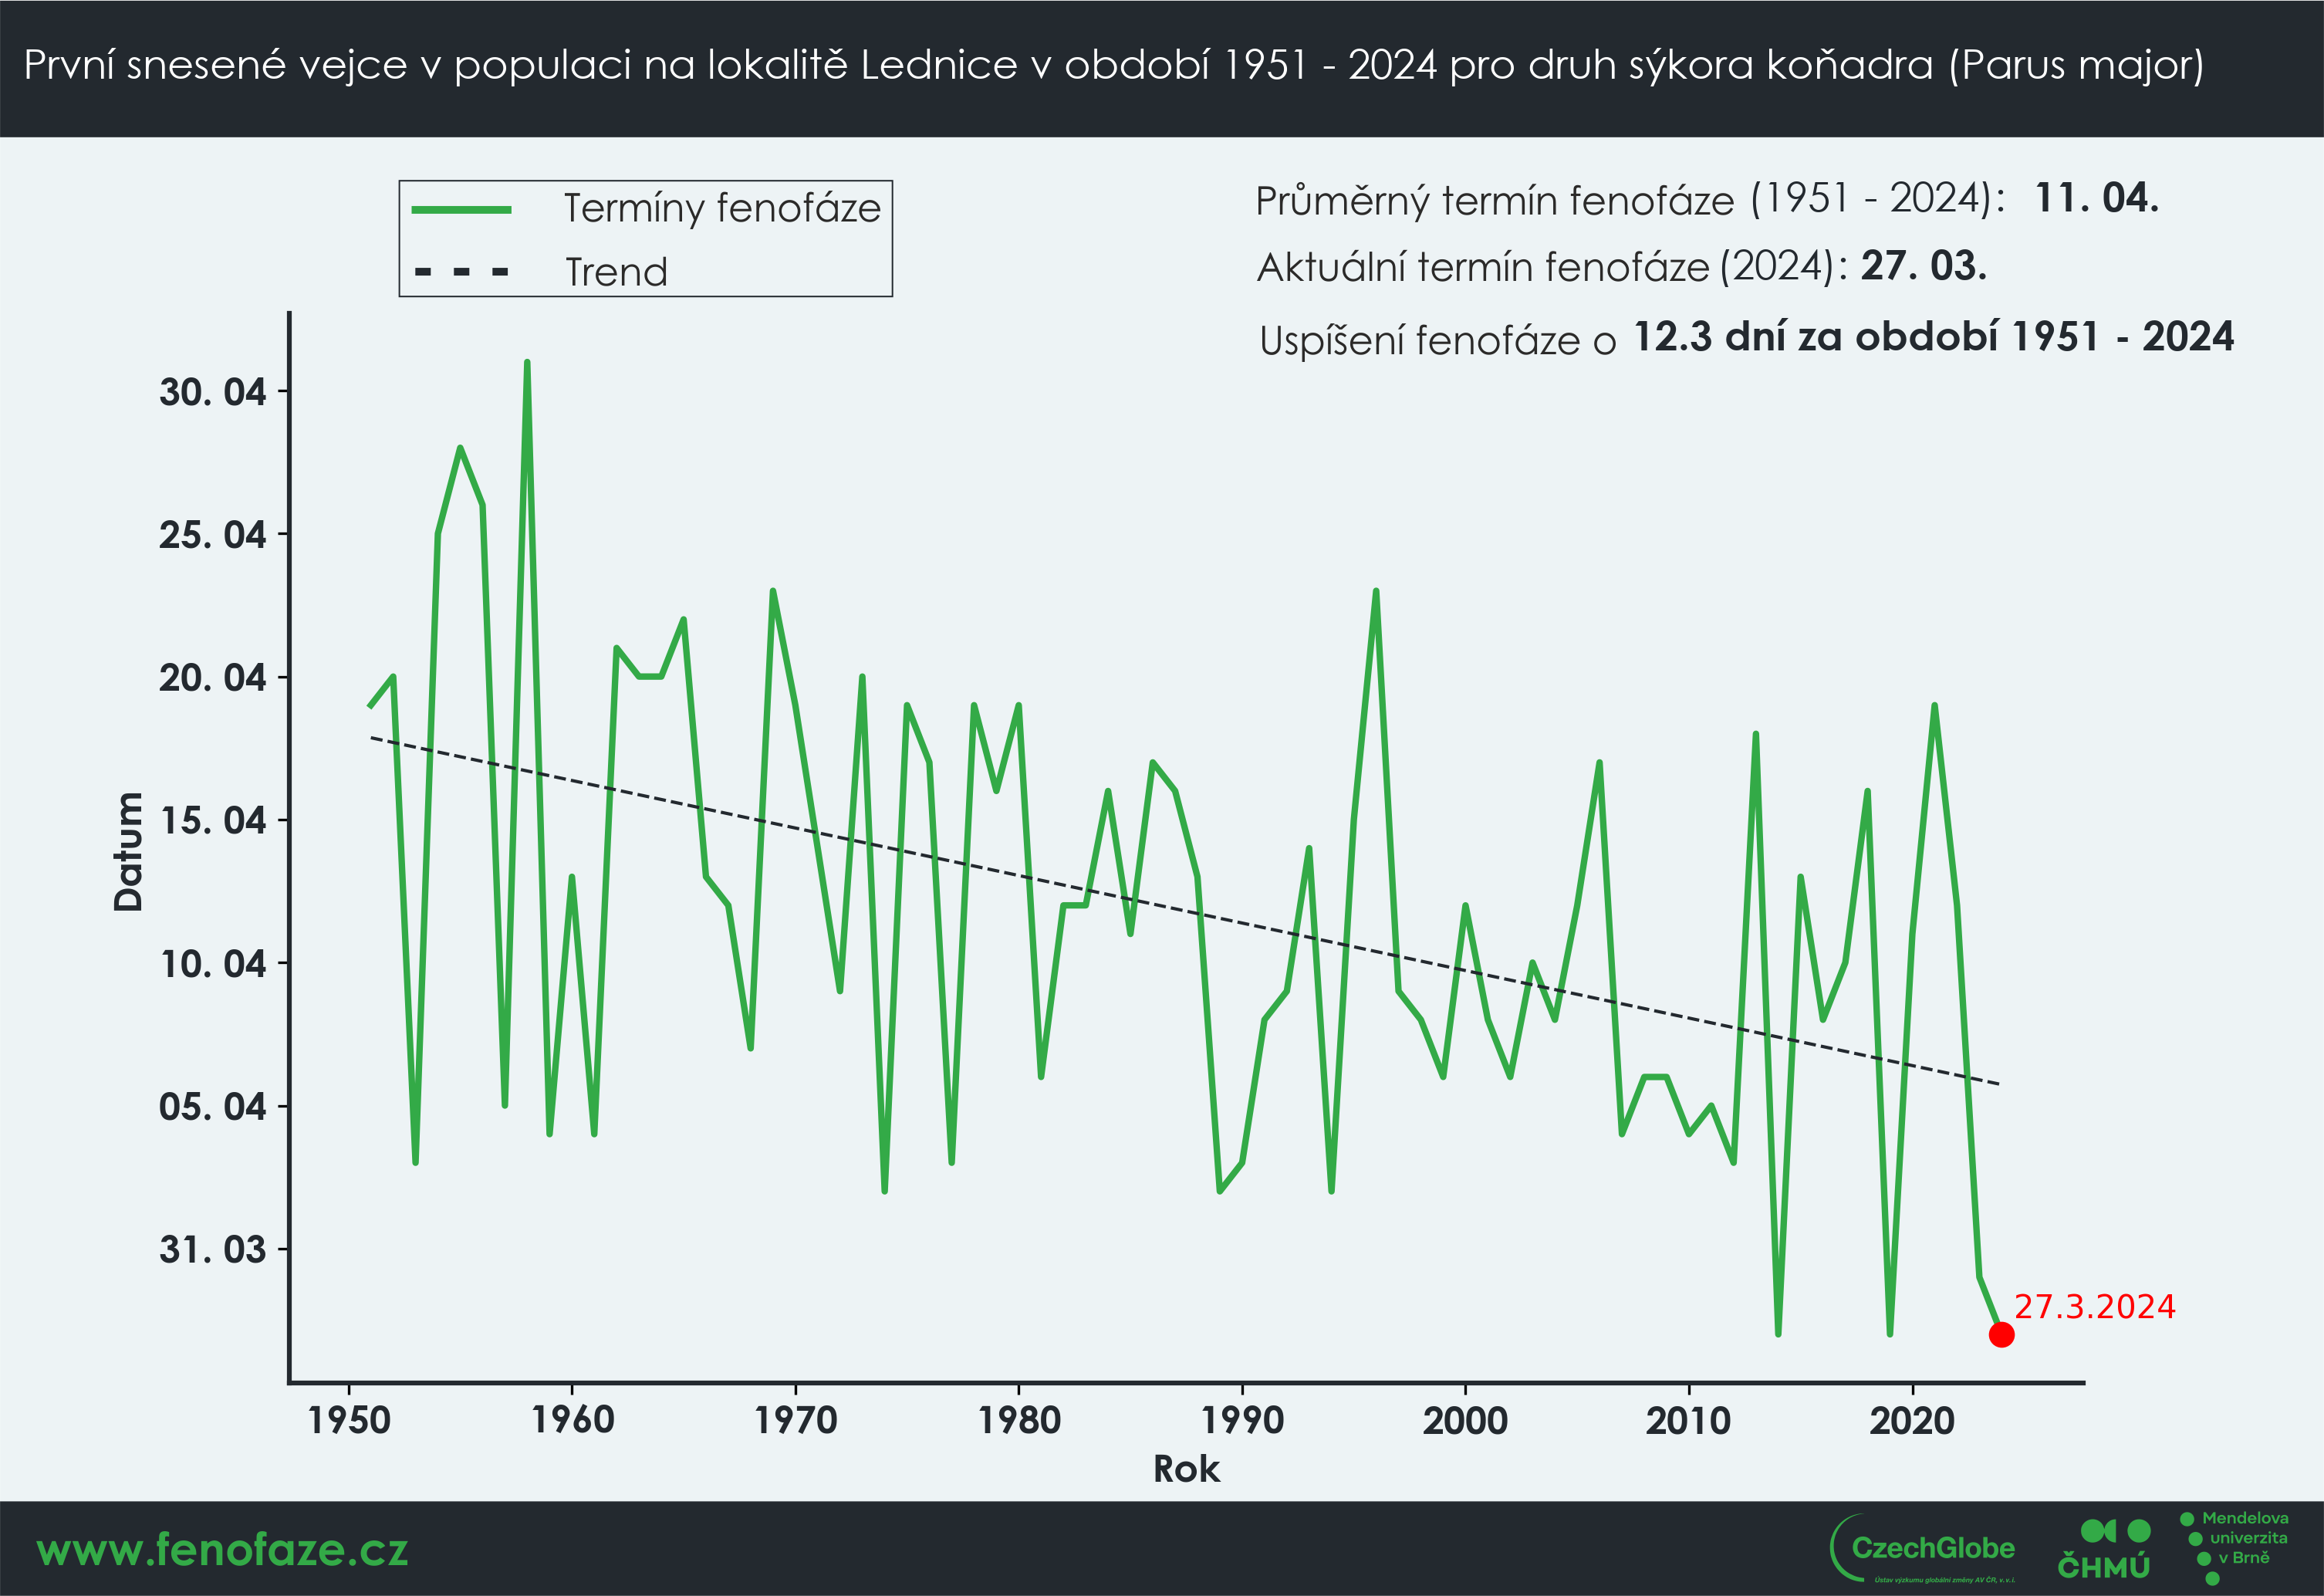
Task: Click the 1980 x-axis tick label
Action: [1019, 1420]
